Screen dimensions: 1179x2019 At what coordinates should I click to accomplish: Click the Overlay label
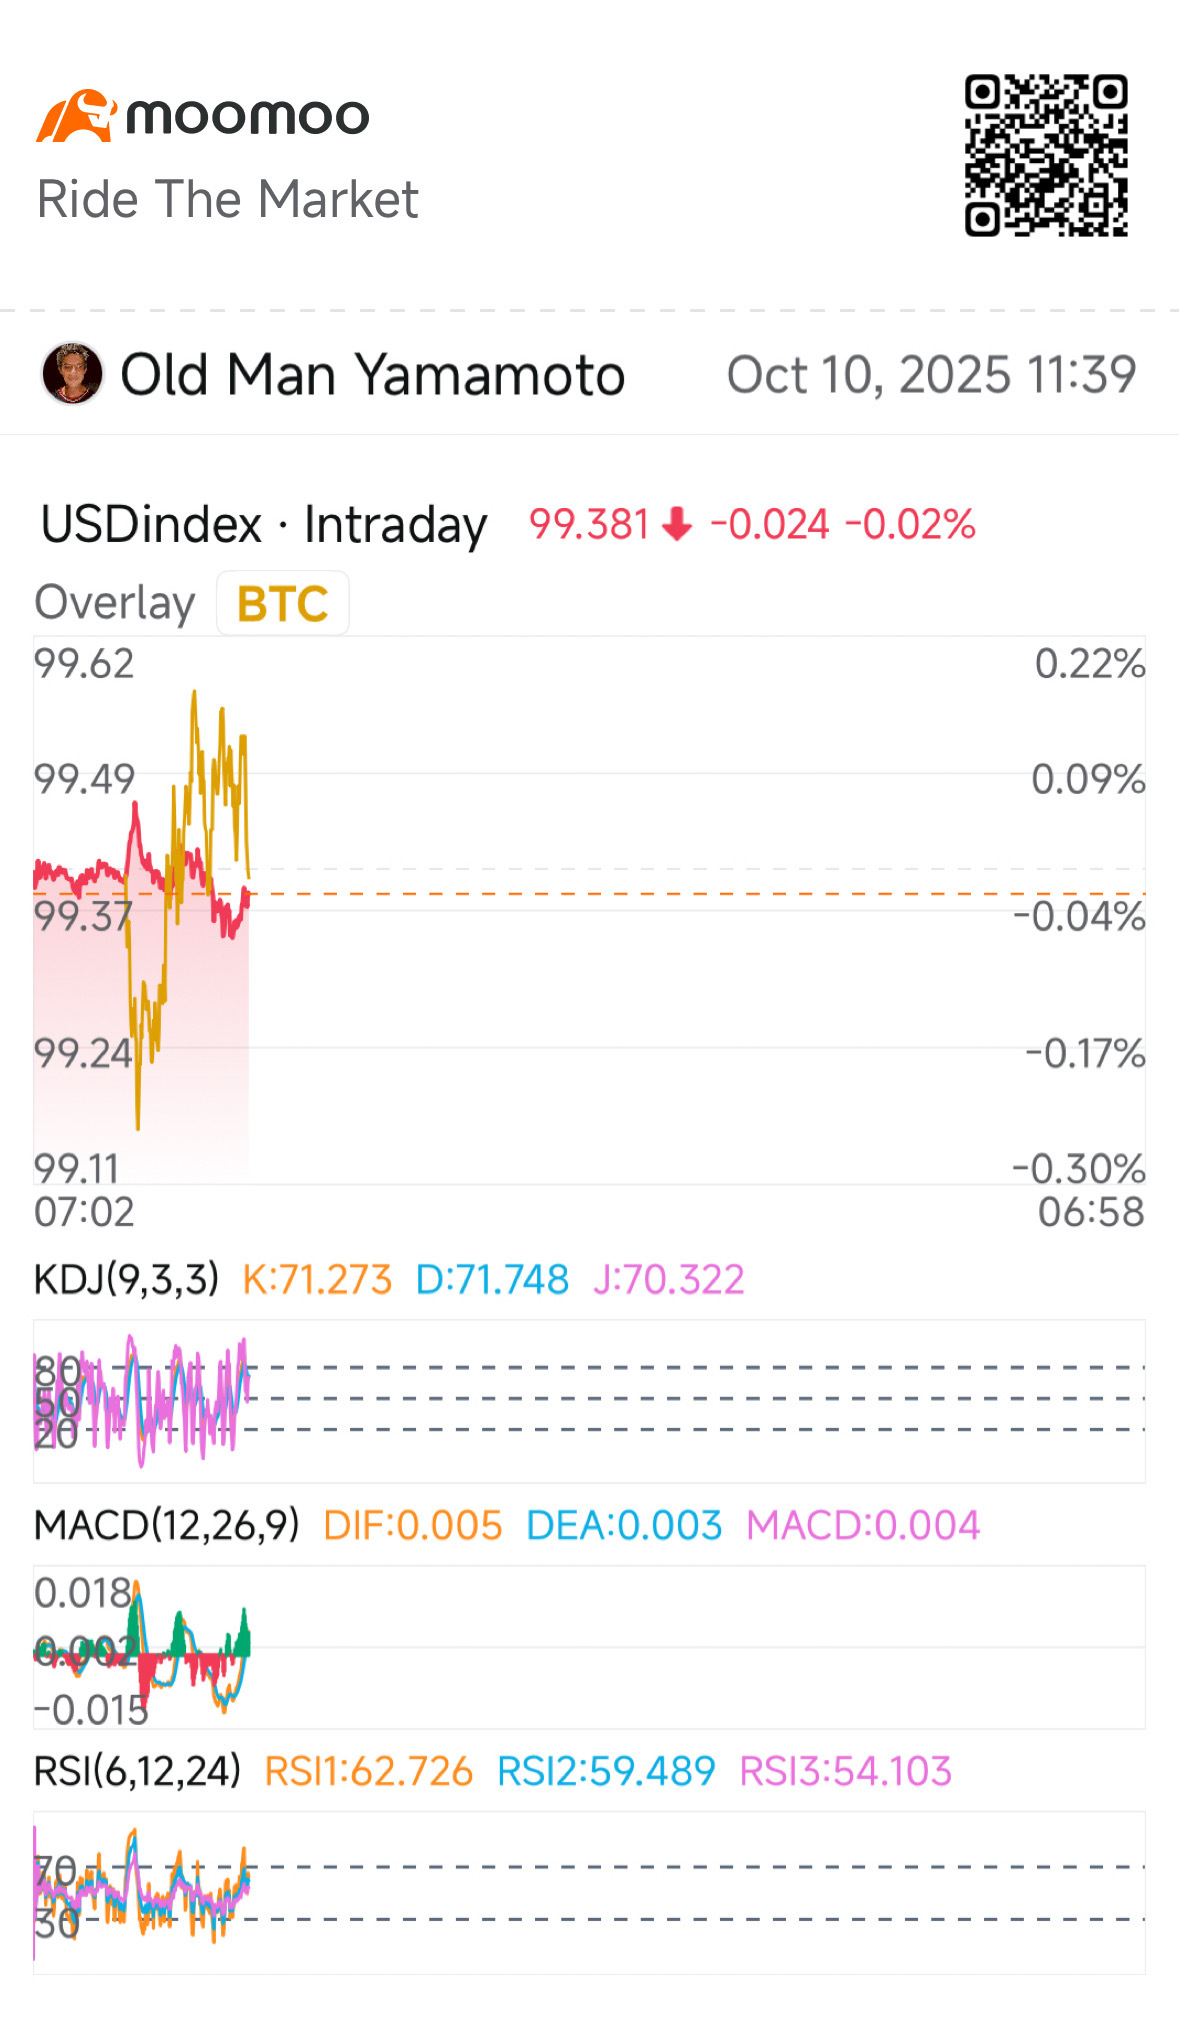pos(115,603)
